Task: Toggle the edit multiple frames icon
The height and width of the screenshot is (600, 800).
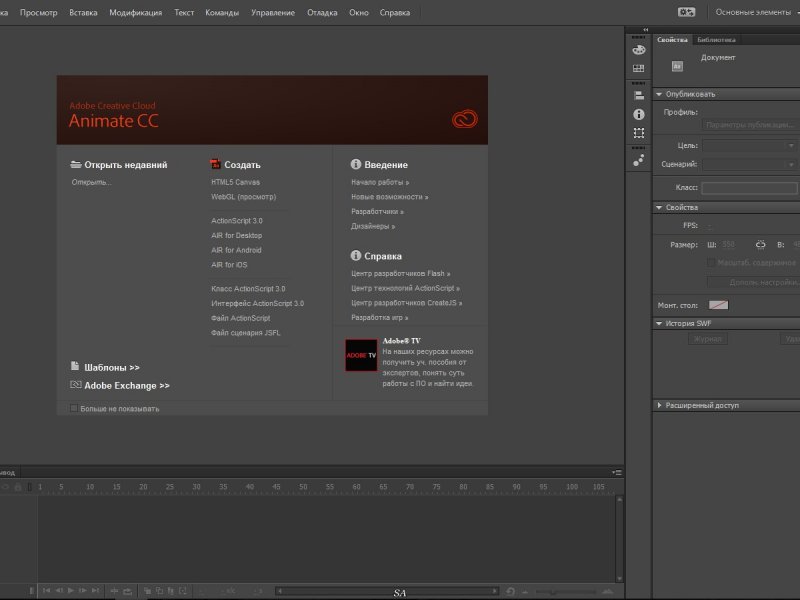Action: pos(170,591)
